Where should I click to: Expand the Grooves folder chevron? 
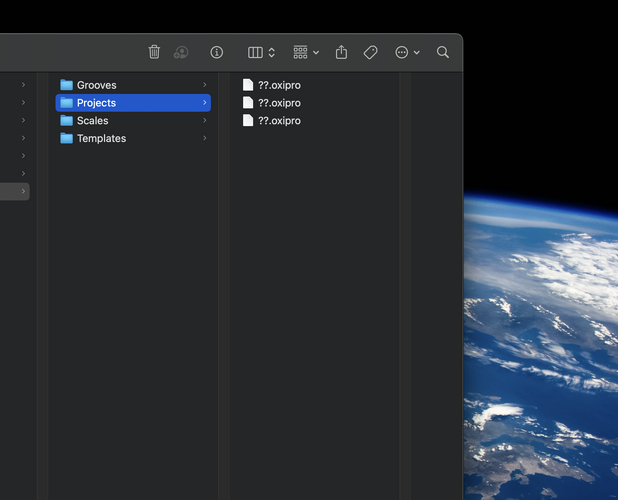tap(205, 85)
